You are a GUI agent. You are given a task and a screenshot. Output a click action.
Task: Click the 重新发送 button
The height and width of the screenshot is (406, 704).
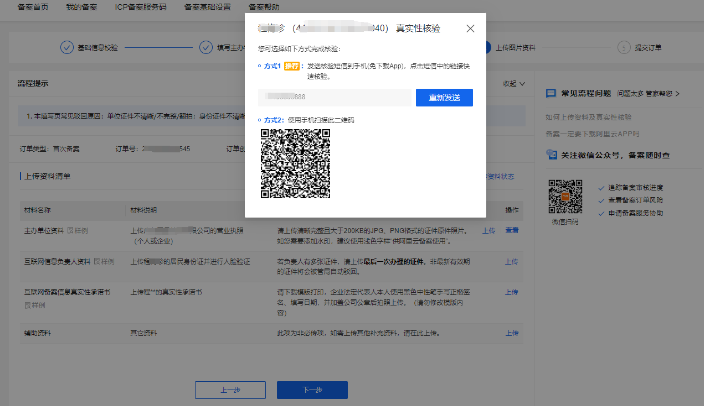coord(444,97)
